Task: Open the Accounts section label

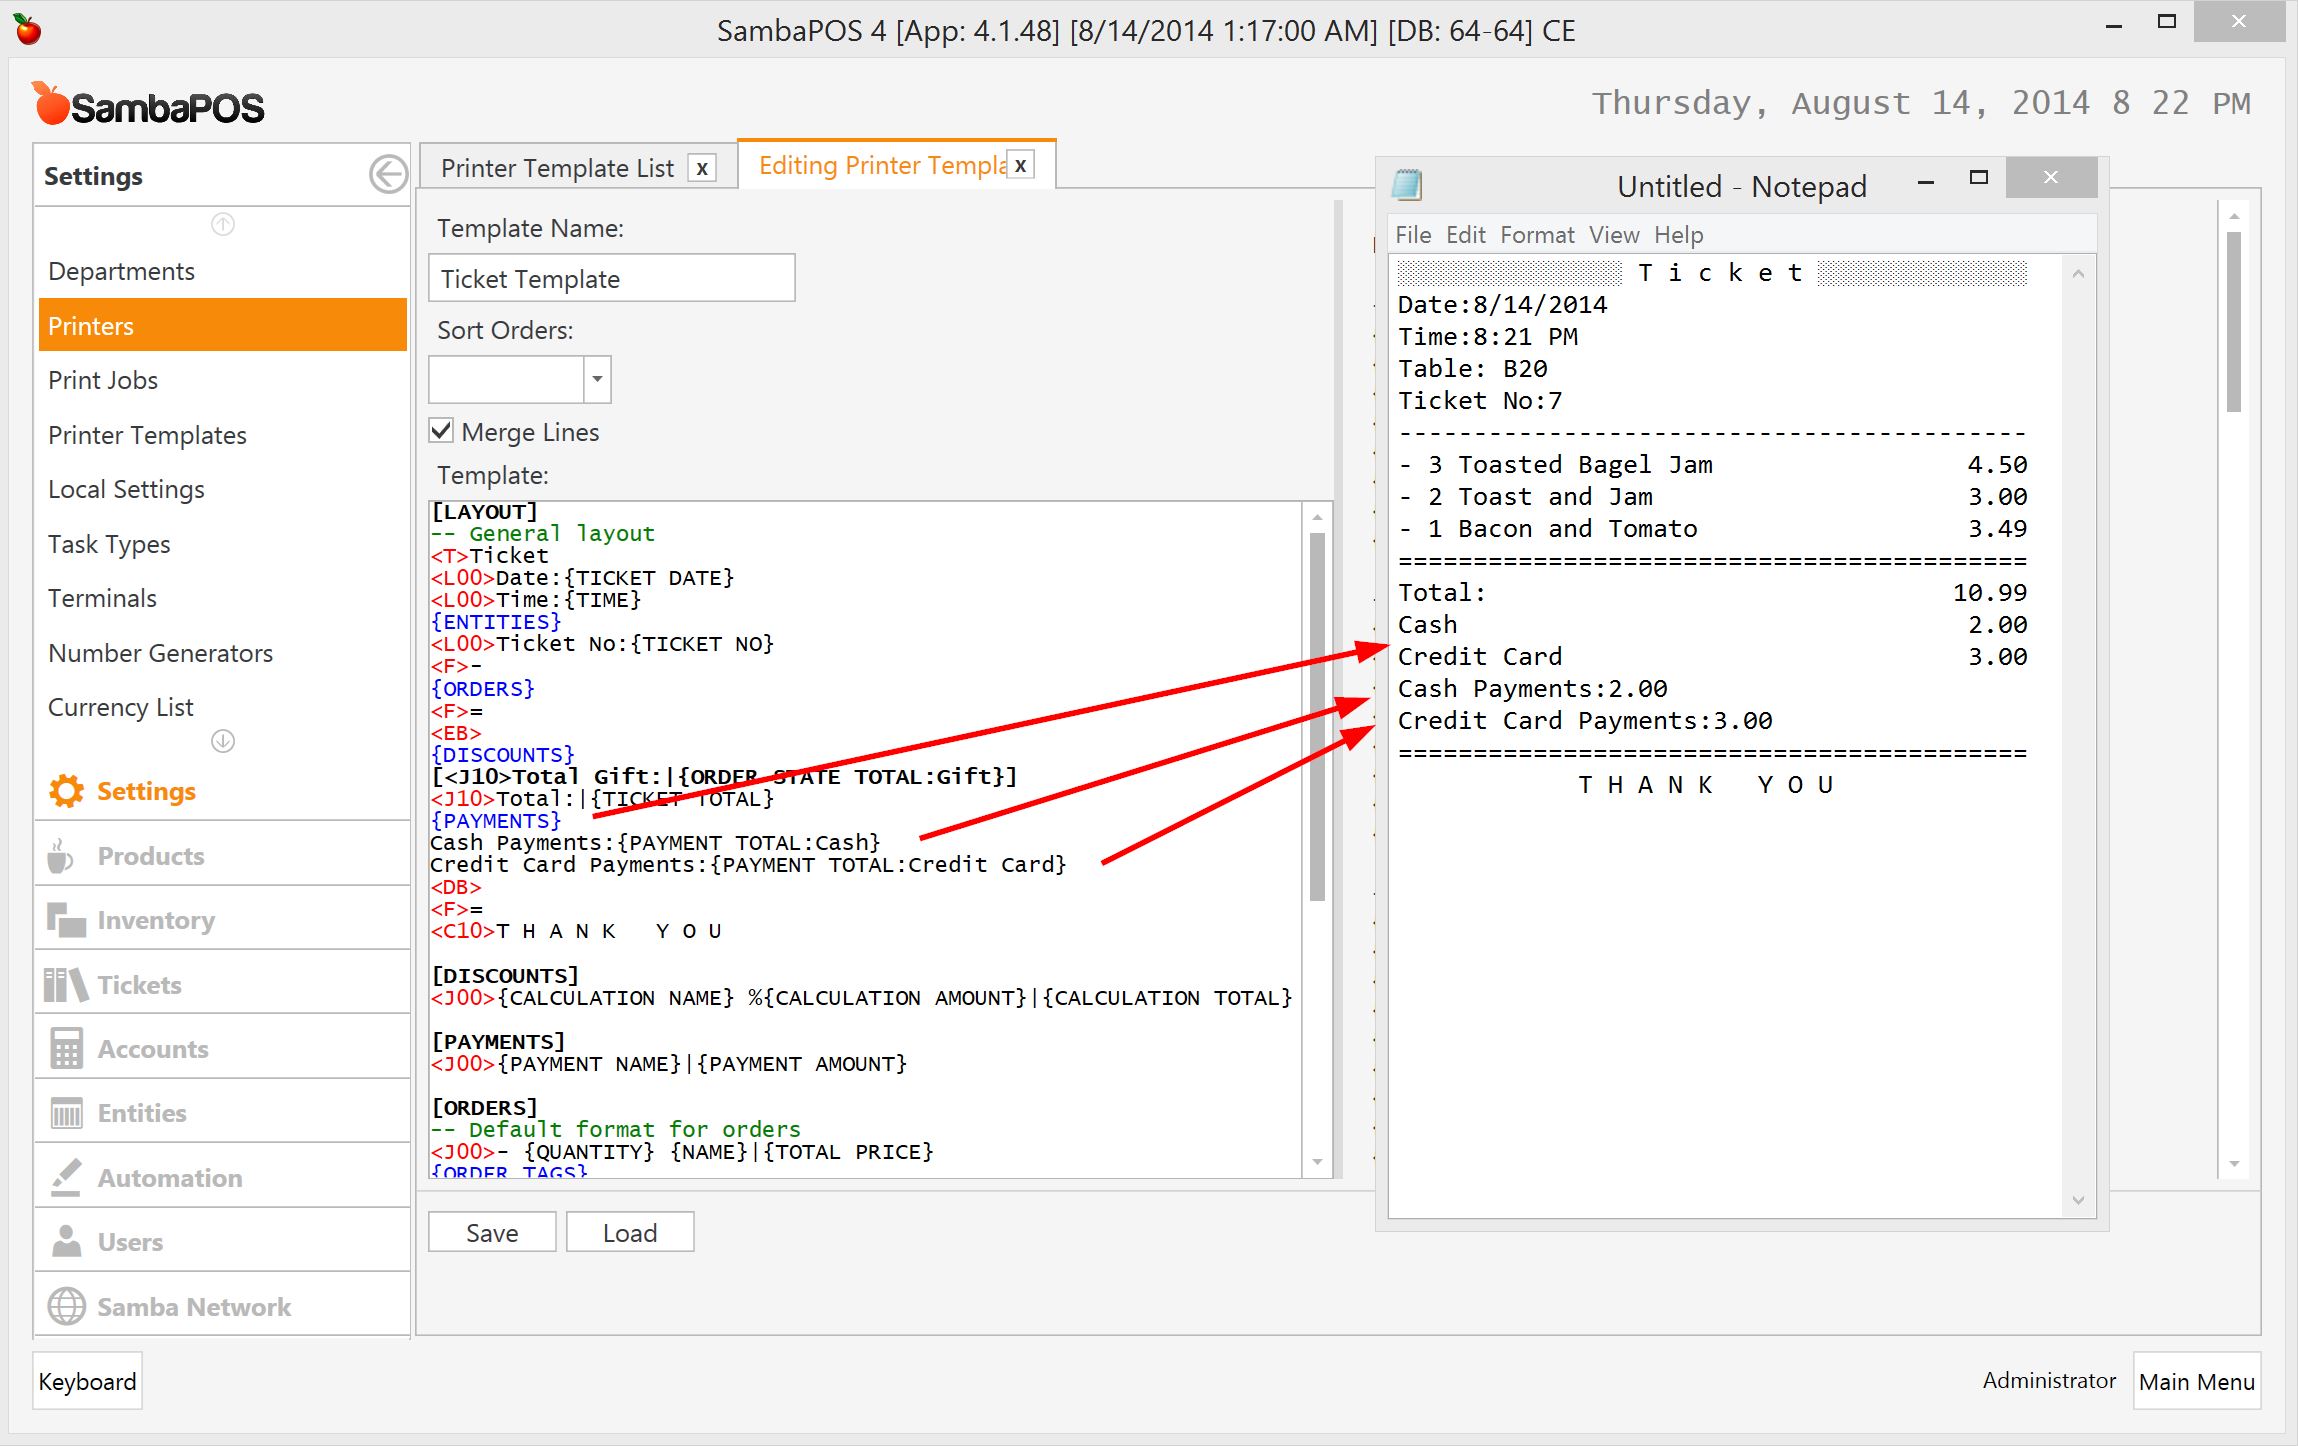Action: coord(153,1049)
